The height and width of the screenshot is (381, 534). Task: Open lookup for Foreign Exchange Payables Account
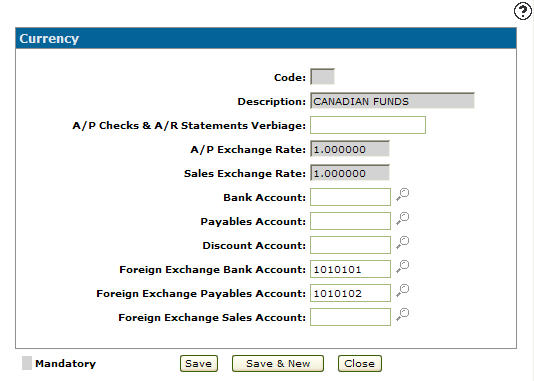(403, 290)
